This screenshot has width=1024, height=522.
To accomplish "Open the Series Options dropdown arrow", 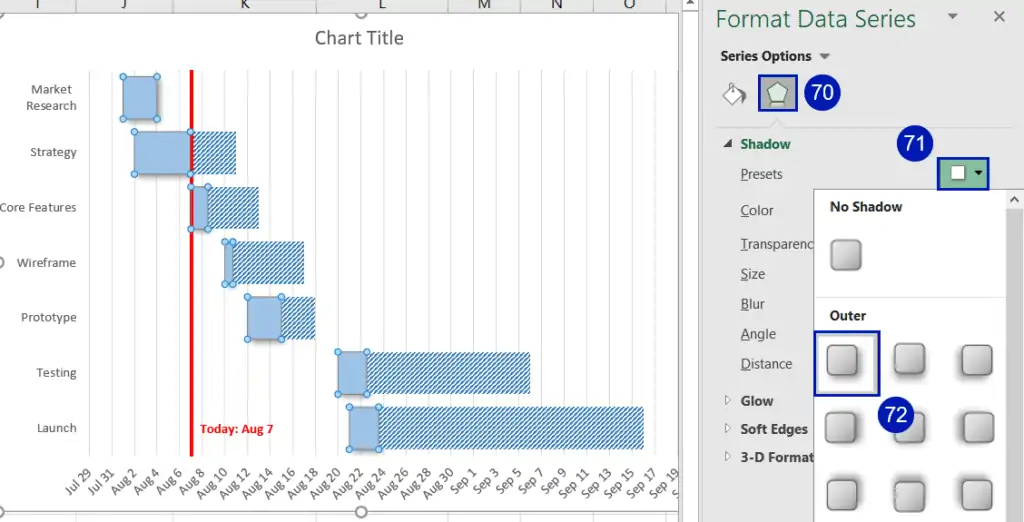I will [825, 56].
